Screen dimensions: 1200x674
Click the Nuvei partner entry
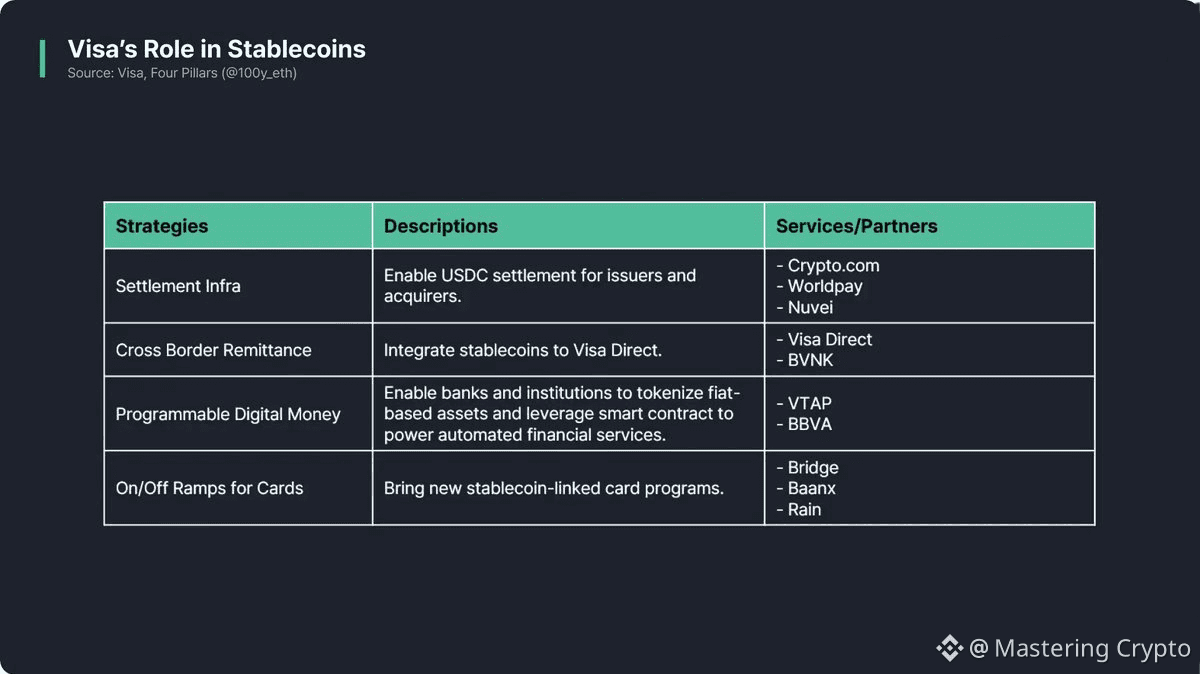(x=810, y=307)
